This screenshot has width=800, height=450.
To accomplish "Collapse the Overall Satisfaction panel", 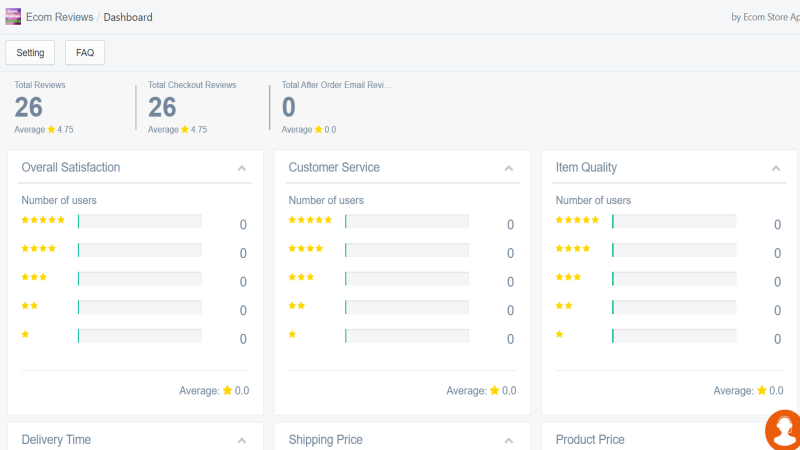I will pyautogui.click(x=242, y=168).
